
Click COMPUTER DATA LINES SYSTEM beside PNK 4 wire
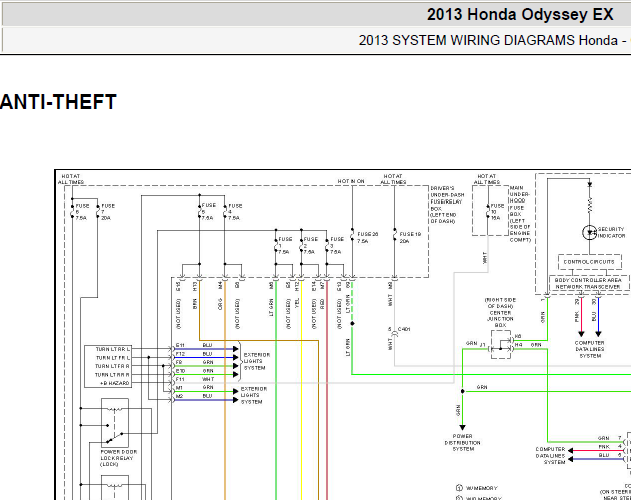[x=551, y=456]
